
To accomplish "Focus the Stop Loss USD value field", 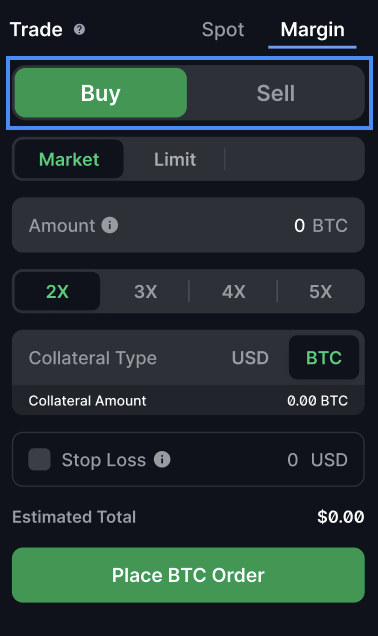I will [292, 460].
